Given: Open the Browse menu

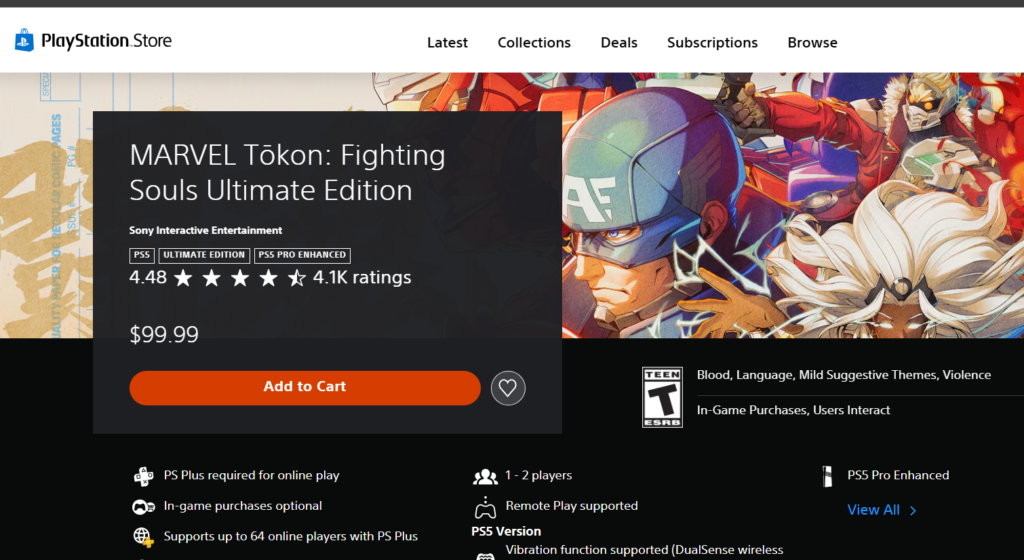Looking at the screenshot, I should pyautogui.click(x=812, y=42).
